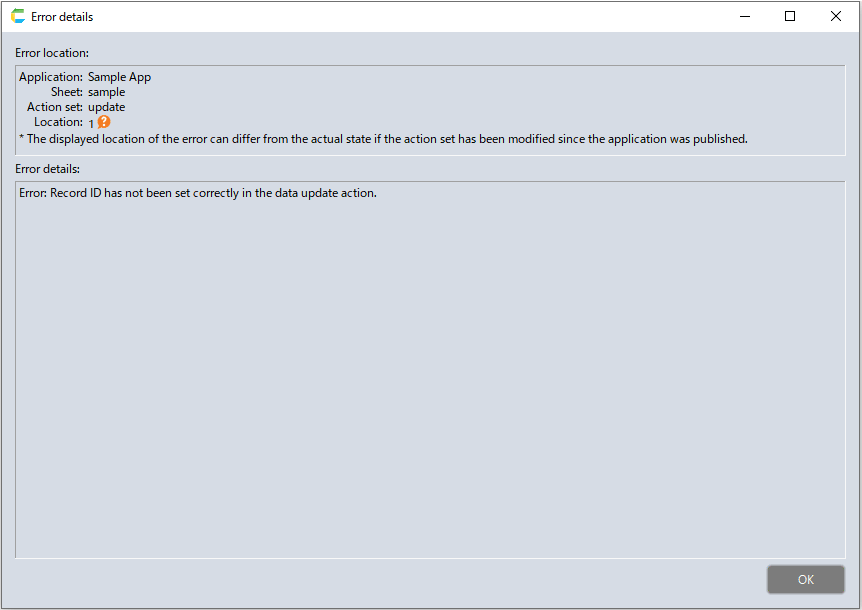Click the "Error location:" heading
This screenshot has width=862, height=610.
pyautogui.click(x=52, y=53)
